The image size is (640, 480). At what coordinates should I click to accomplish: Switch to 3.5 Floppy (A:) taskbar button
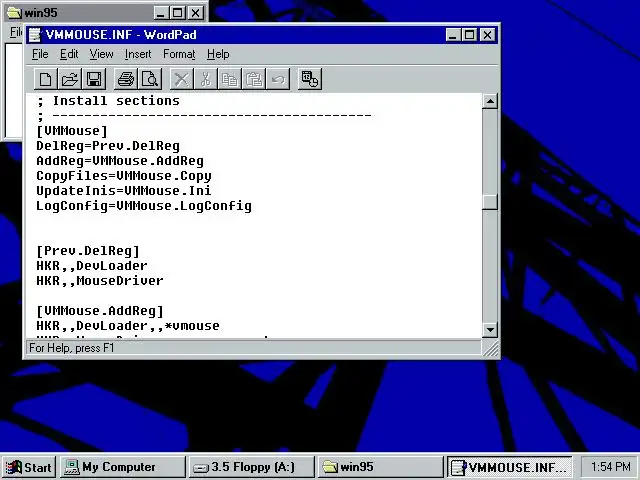[251, 467]
